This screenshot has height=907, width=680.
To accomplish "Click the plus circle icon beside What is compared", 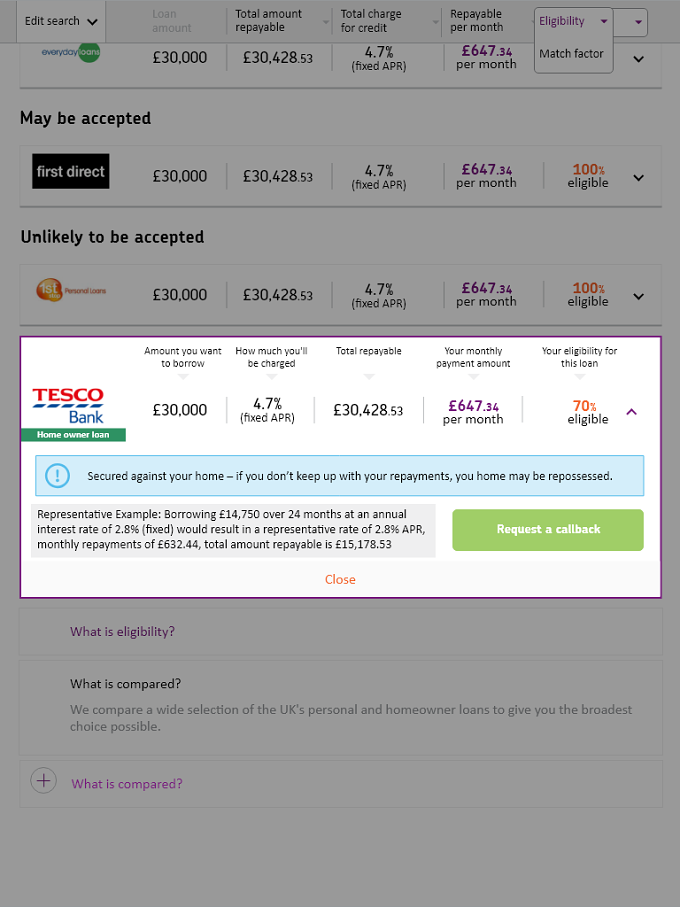I will [x=43, y=780].
